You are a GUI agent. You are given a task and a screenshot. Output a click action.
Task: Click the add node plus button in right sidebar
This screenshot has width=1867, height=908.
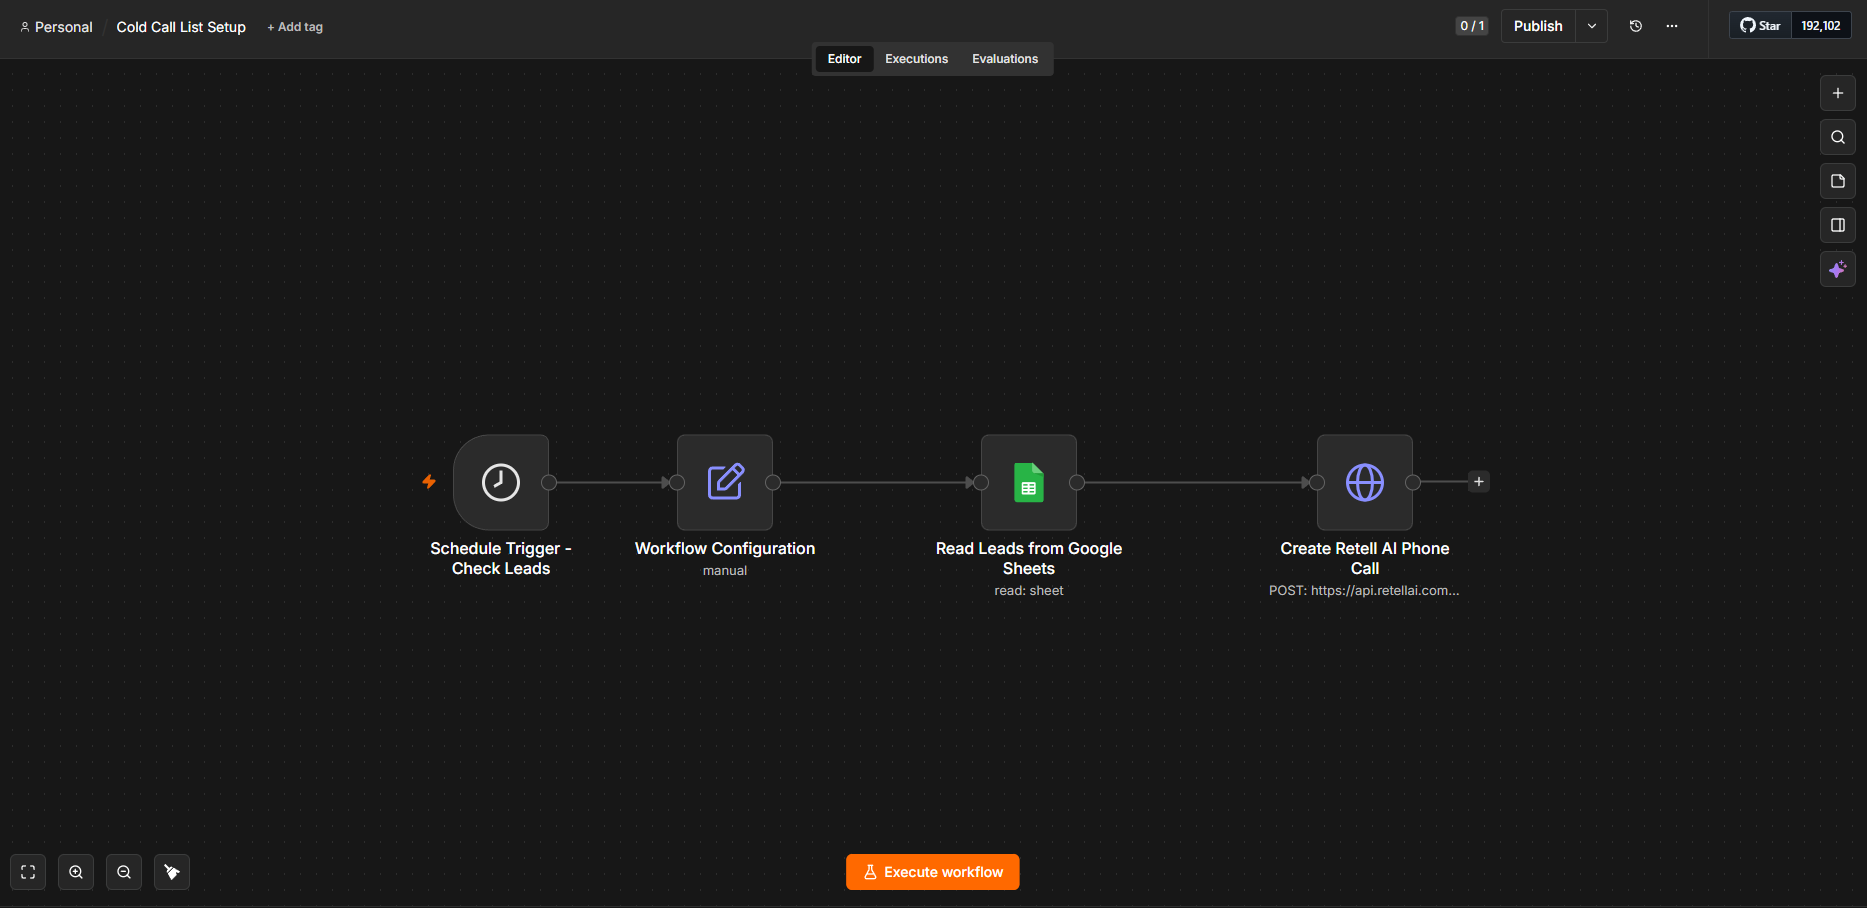tap(1838, 93)
